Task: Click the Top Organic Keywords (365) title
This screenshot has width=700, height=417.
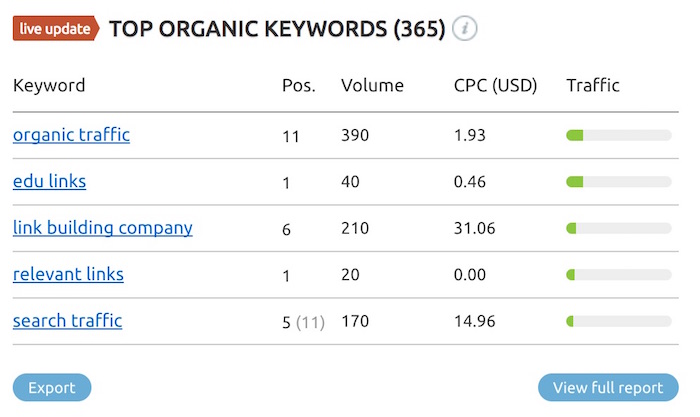Action: (277, 29)
